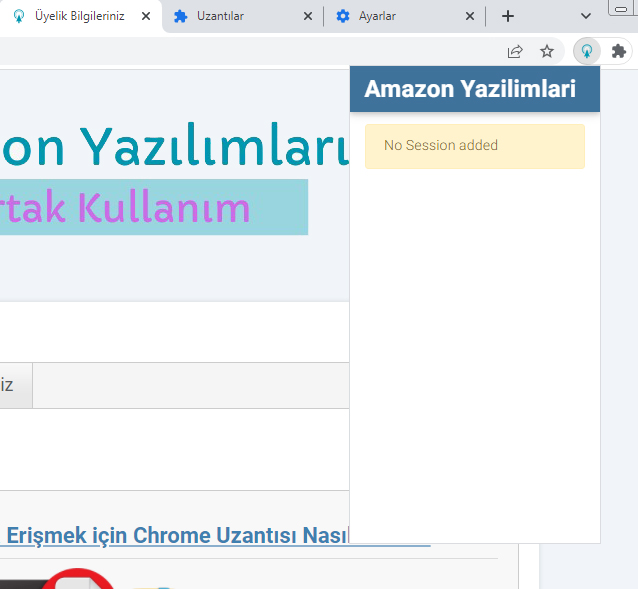Close the Ayarlar tab
The height and width of the screenshot is (589, 638).
tap(470, 16)
